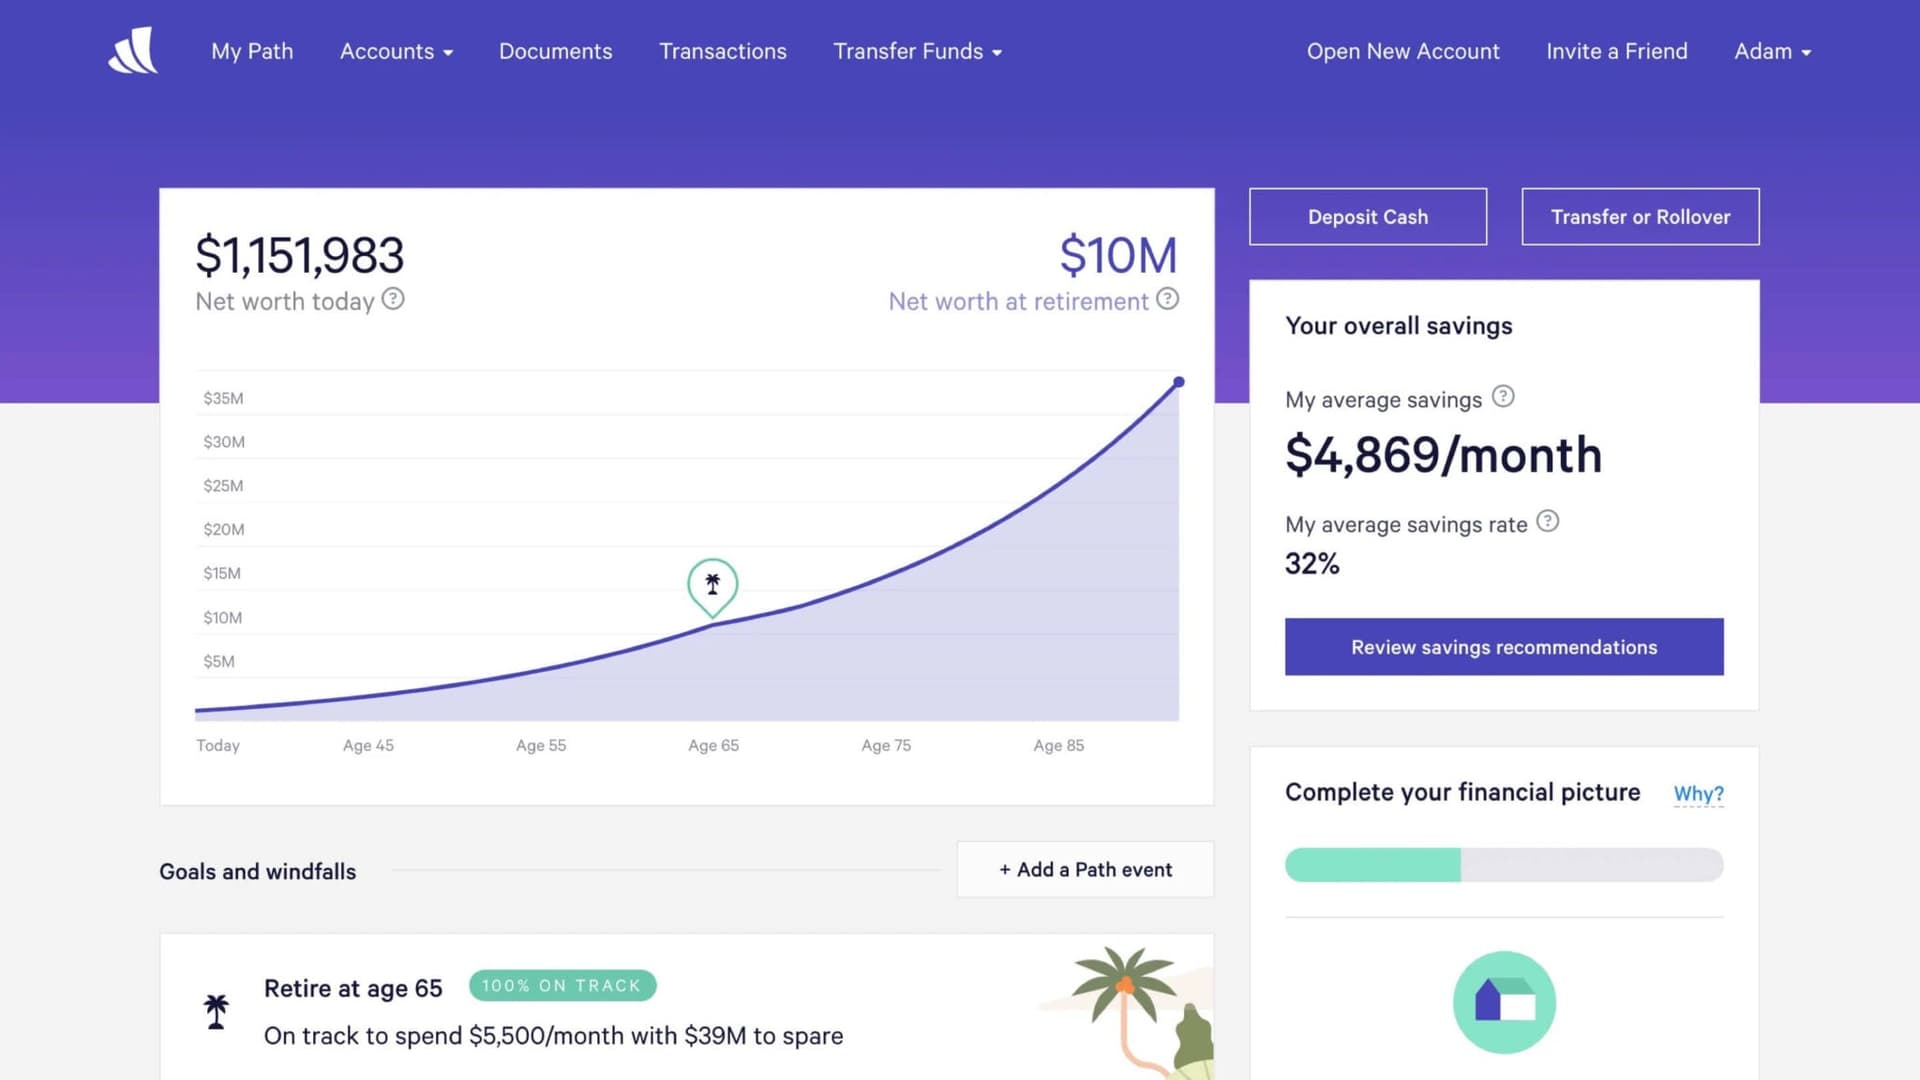
Task: Open the help icon beside My average savings
Action: click(x=1504, y=396)
